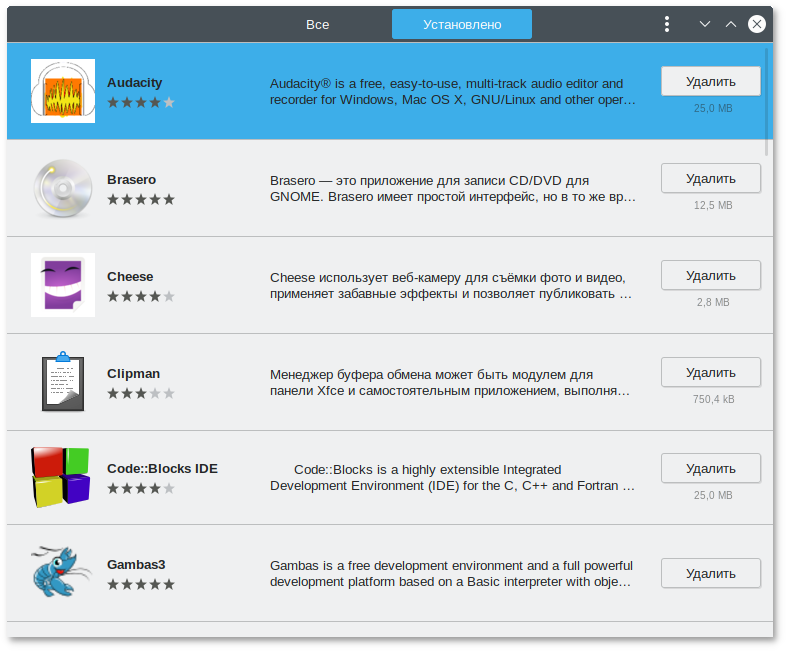Click the Code::Blocks cubes icon
Viewport: 786px width, 651px height.
tap(61, 477)
